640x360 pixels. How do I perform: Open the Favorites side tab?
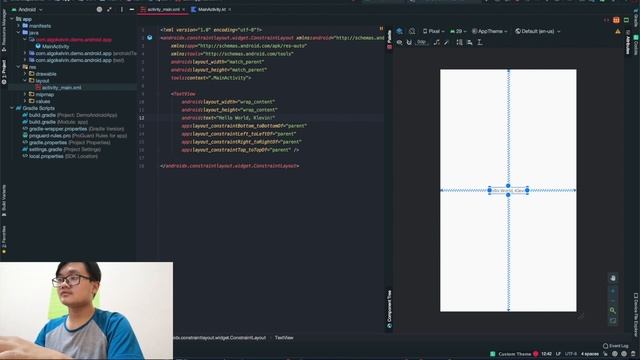point(4,240)
